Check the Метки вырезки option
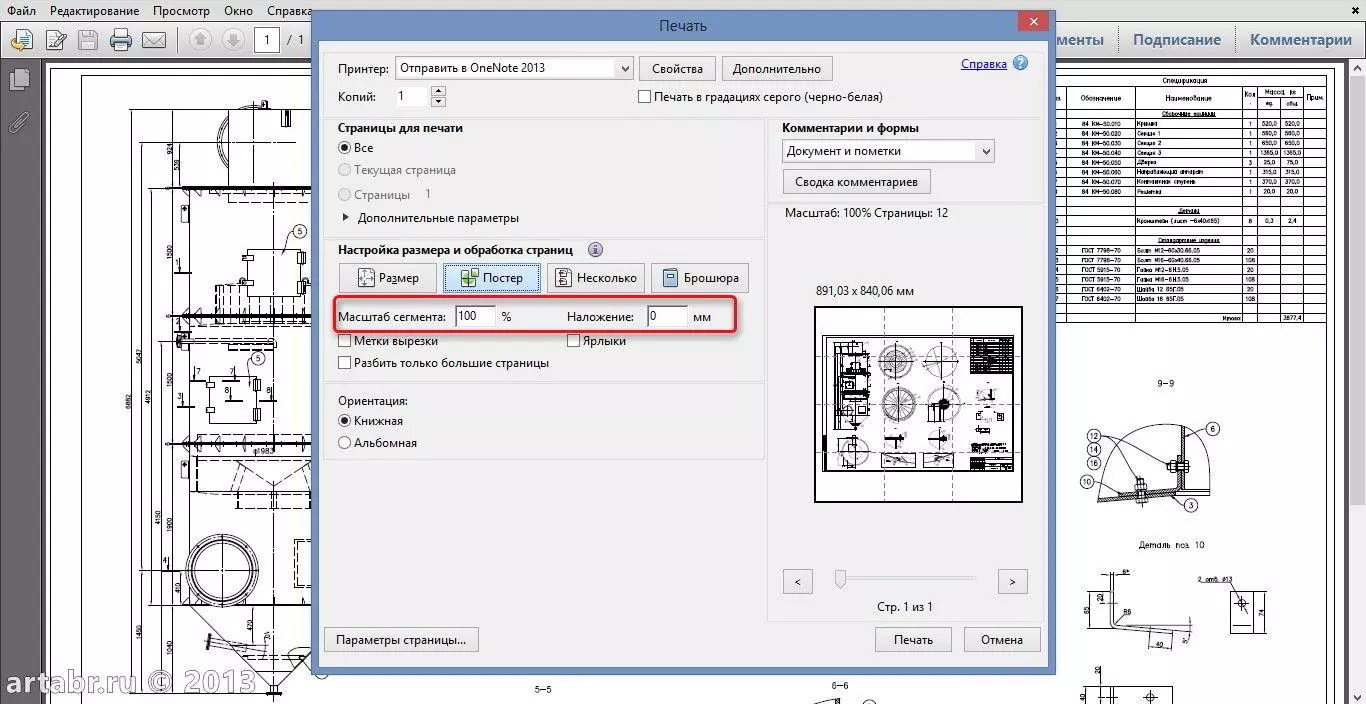This screenshot has height=704, width=1366. 345,340
